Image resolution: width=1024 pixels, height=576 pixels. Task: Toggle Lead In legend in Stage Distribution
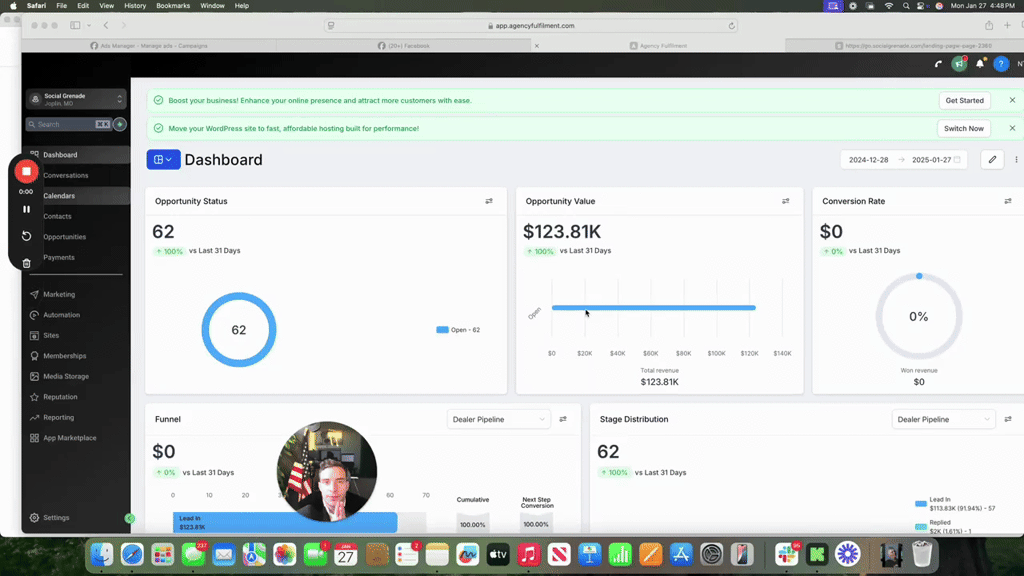click(955, 504)
